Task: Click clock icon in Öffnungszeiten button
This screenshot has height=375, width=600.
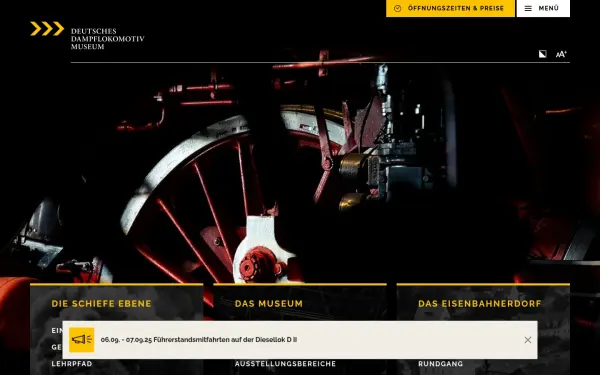Action: pos(398,8)
